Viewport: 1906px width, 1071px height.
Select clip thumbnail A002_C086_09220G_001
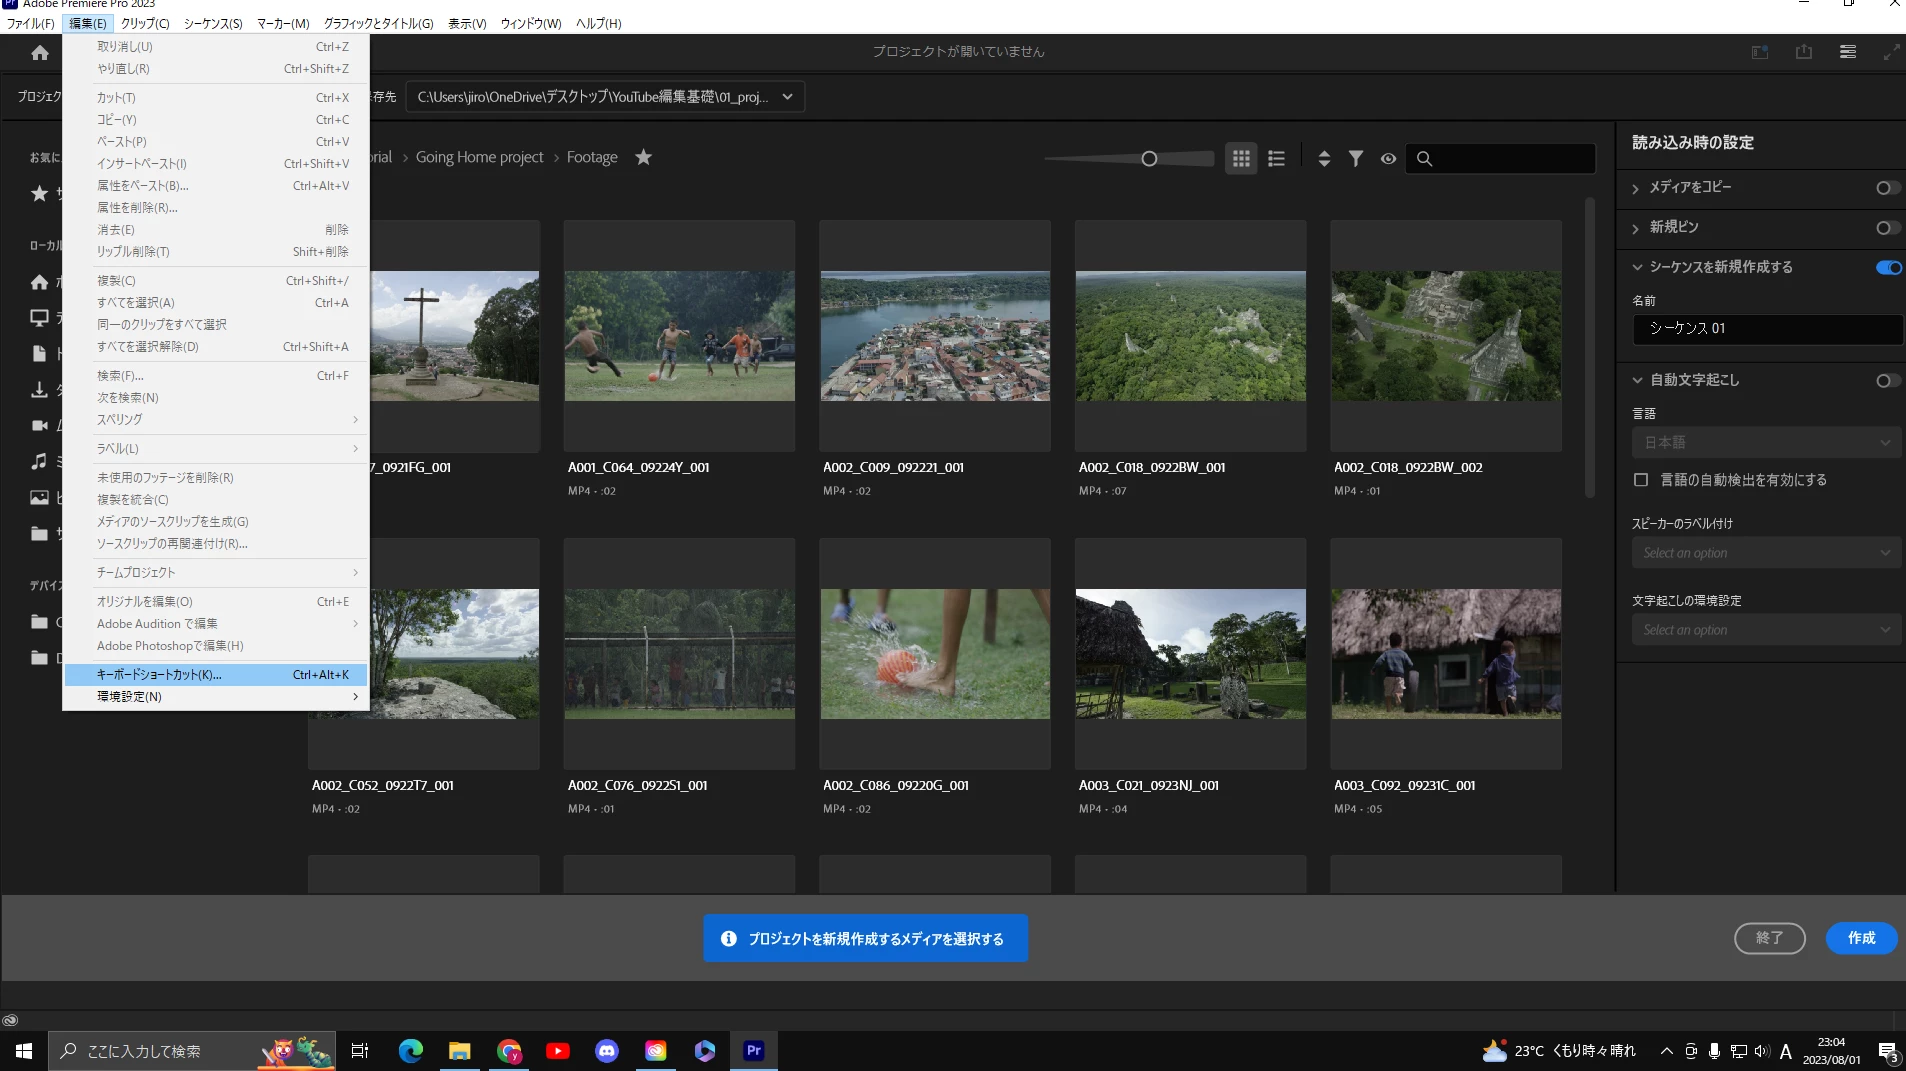click(935, 654)
